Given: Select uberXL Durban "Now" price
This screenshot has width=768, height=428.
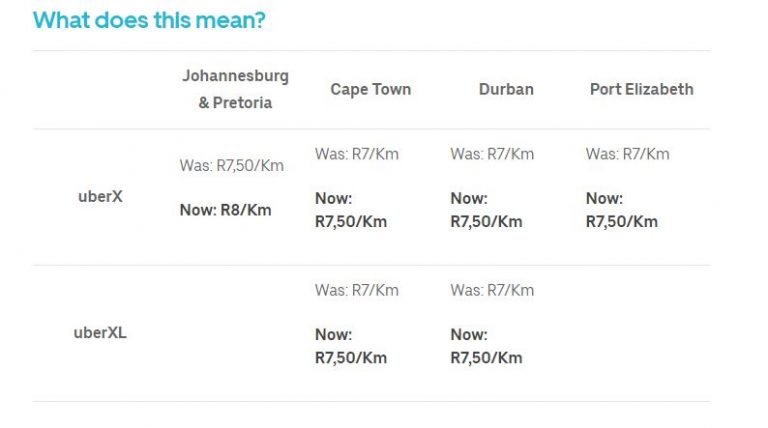Looking at the screenshot, I should [486, 346].
